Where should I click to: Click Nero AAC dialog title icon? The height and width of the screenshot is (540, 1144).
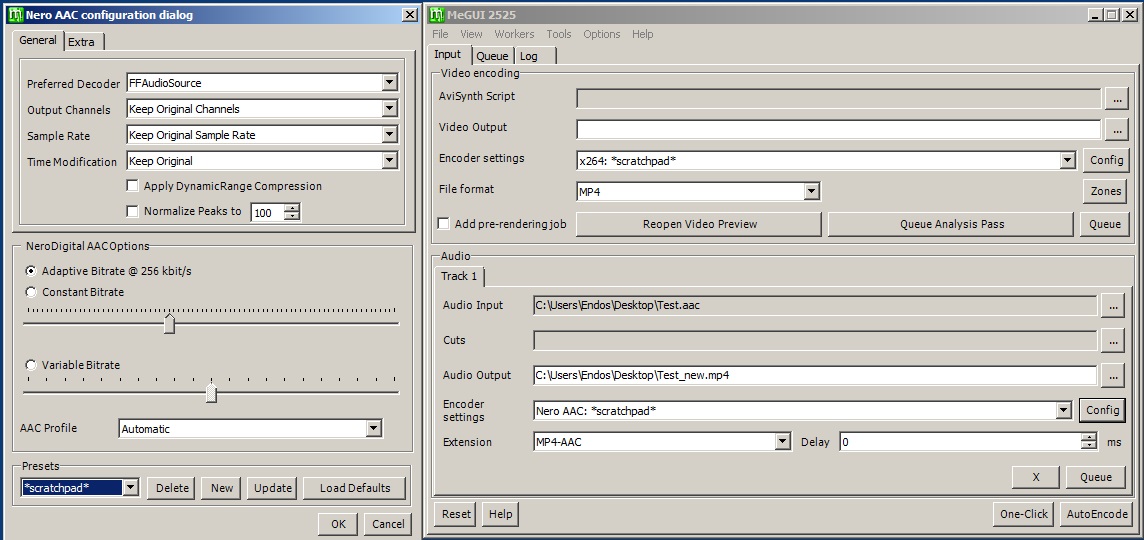[15, 15]
